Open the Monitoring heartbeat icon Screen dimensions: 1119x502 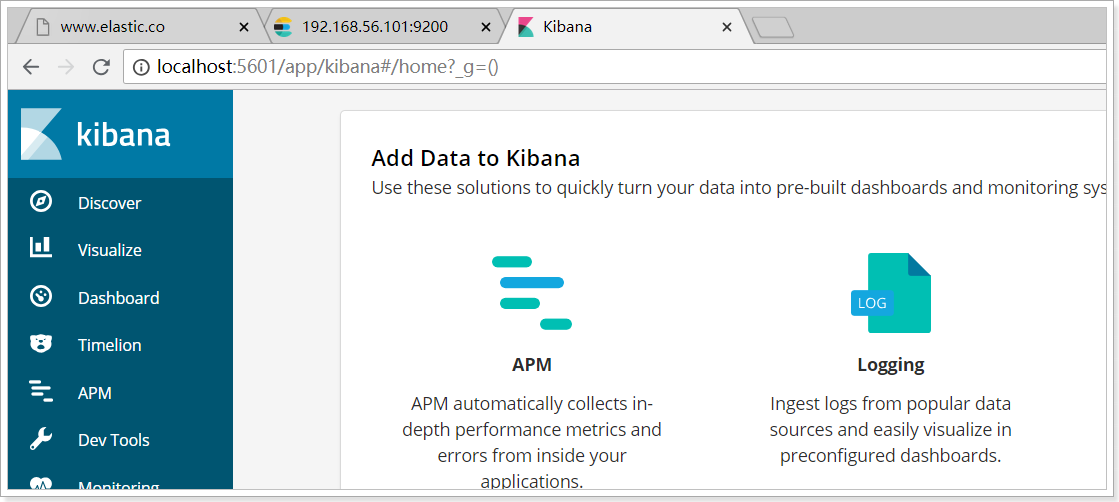(41, 484)
